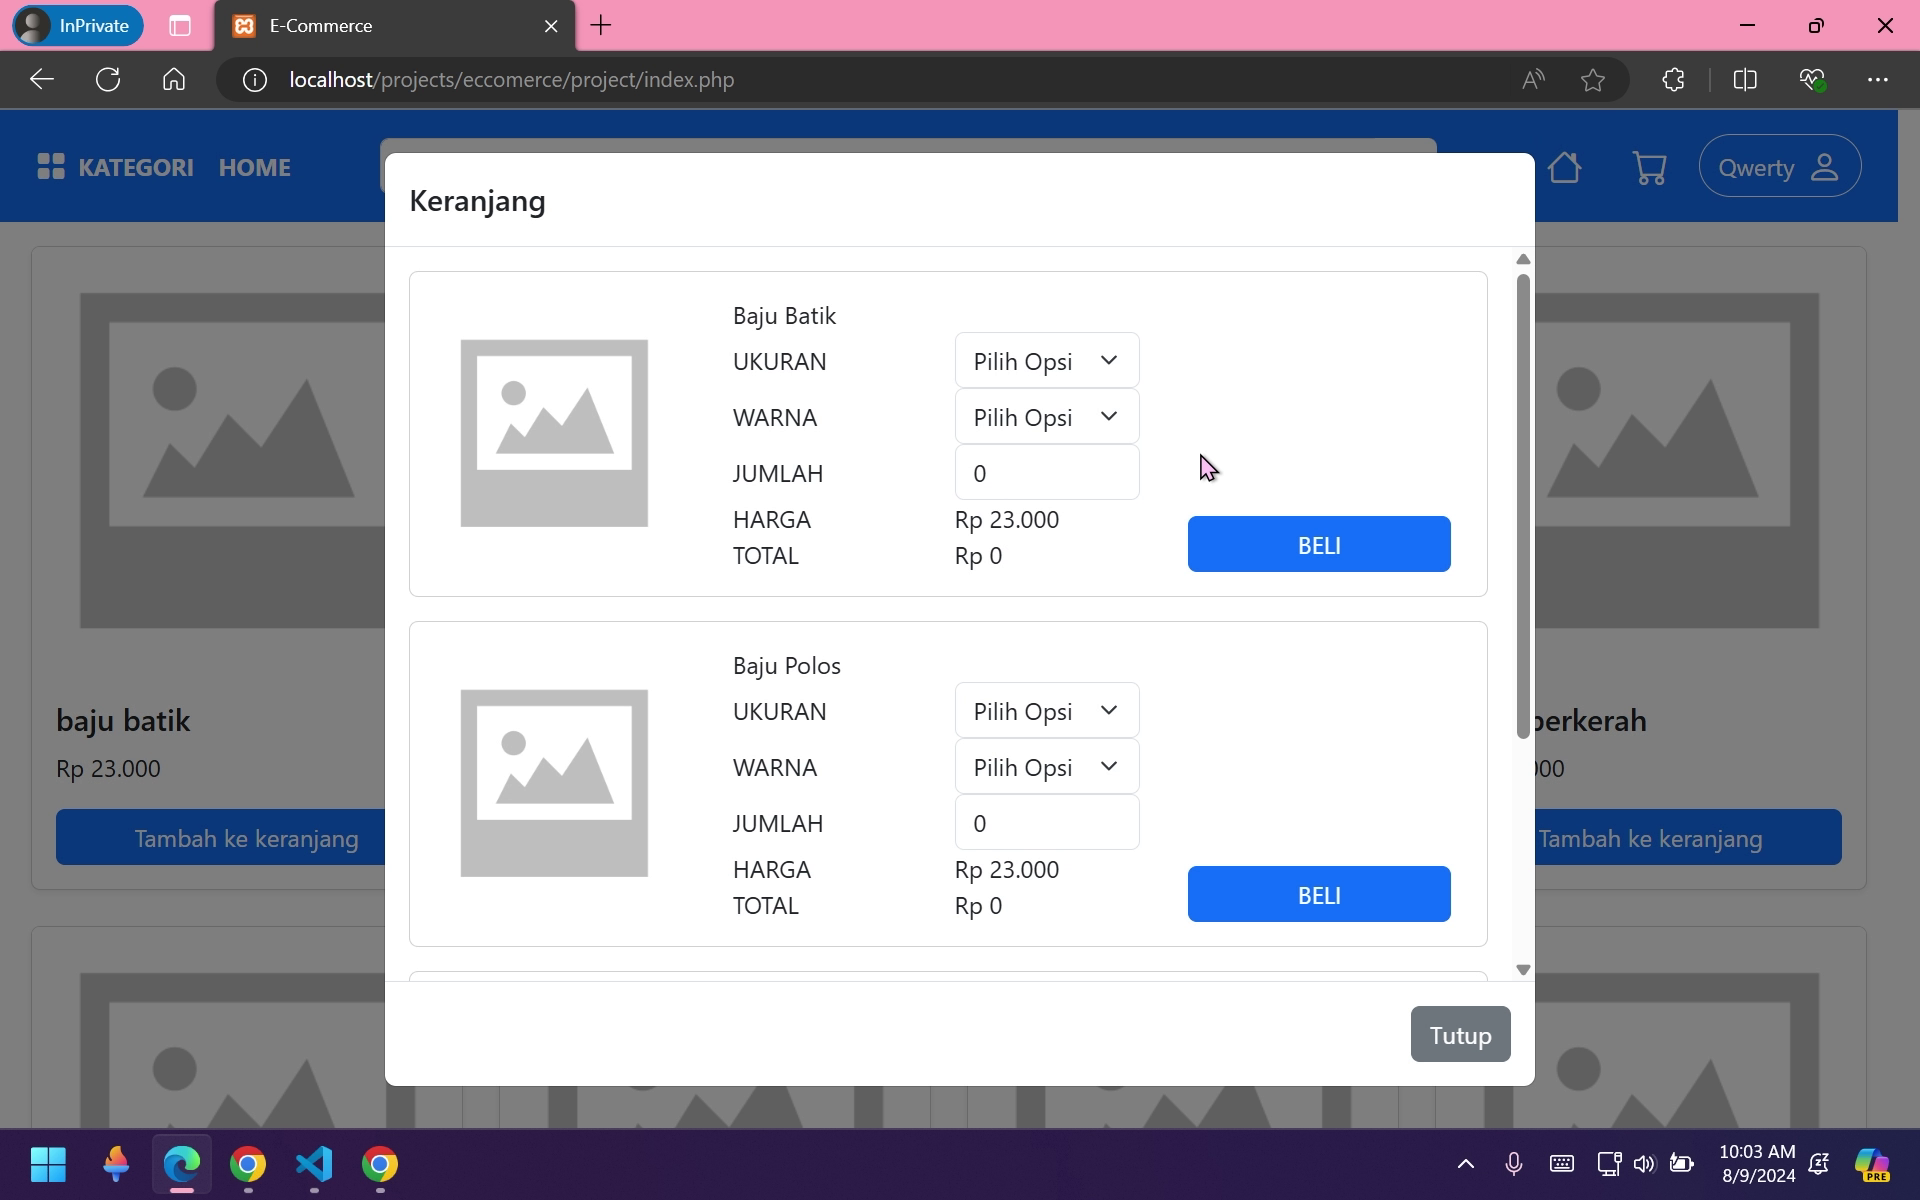Click Tambah ke keranjang for baju batik
This screenshot has width=1920, height=1200.
point(221,838)
